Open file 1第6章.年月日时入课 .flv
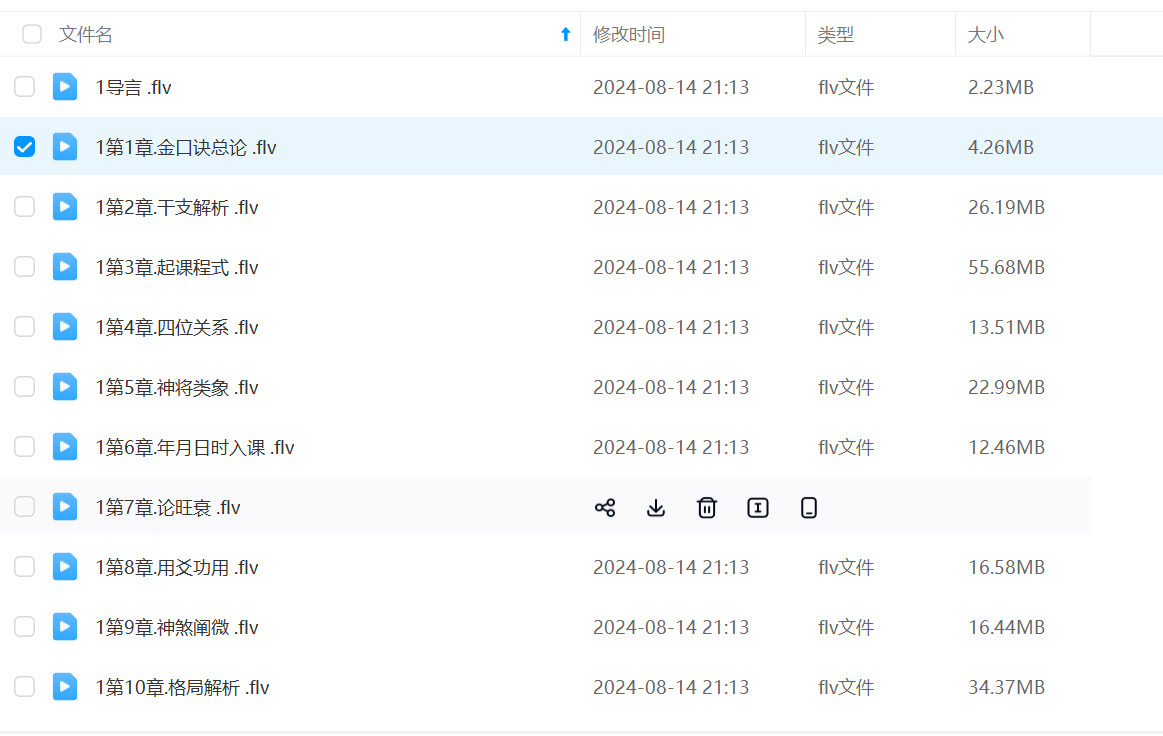 tap(195, 447)
